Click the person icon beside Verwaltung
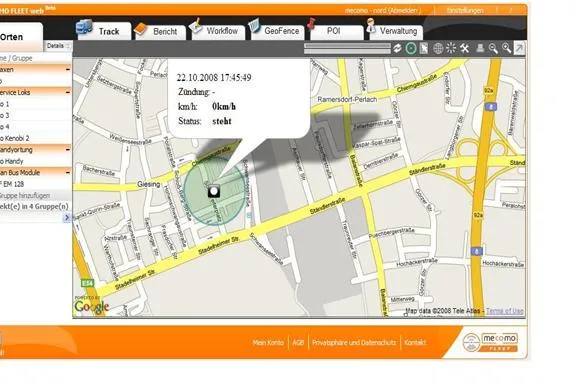 tap(371, 25)
